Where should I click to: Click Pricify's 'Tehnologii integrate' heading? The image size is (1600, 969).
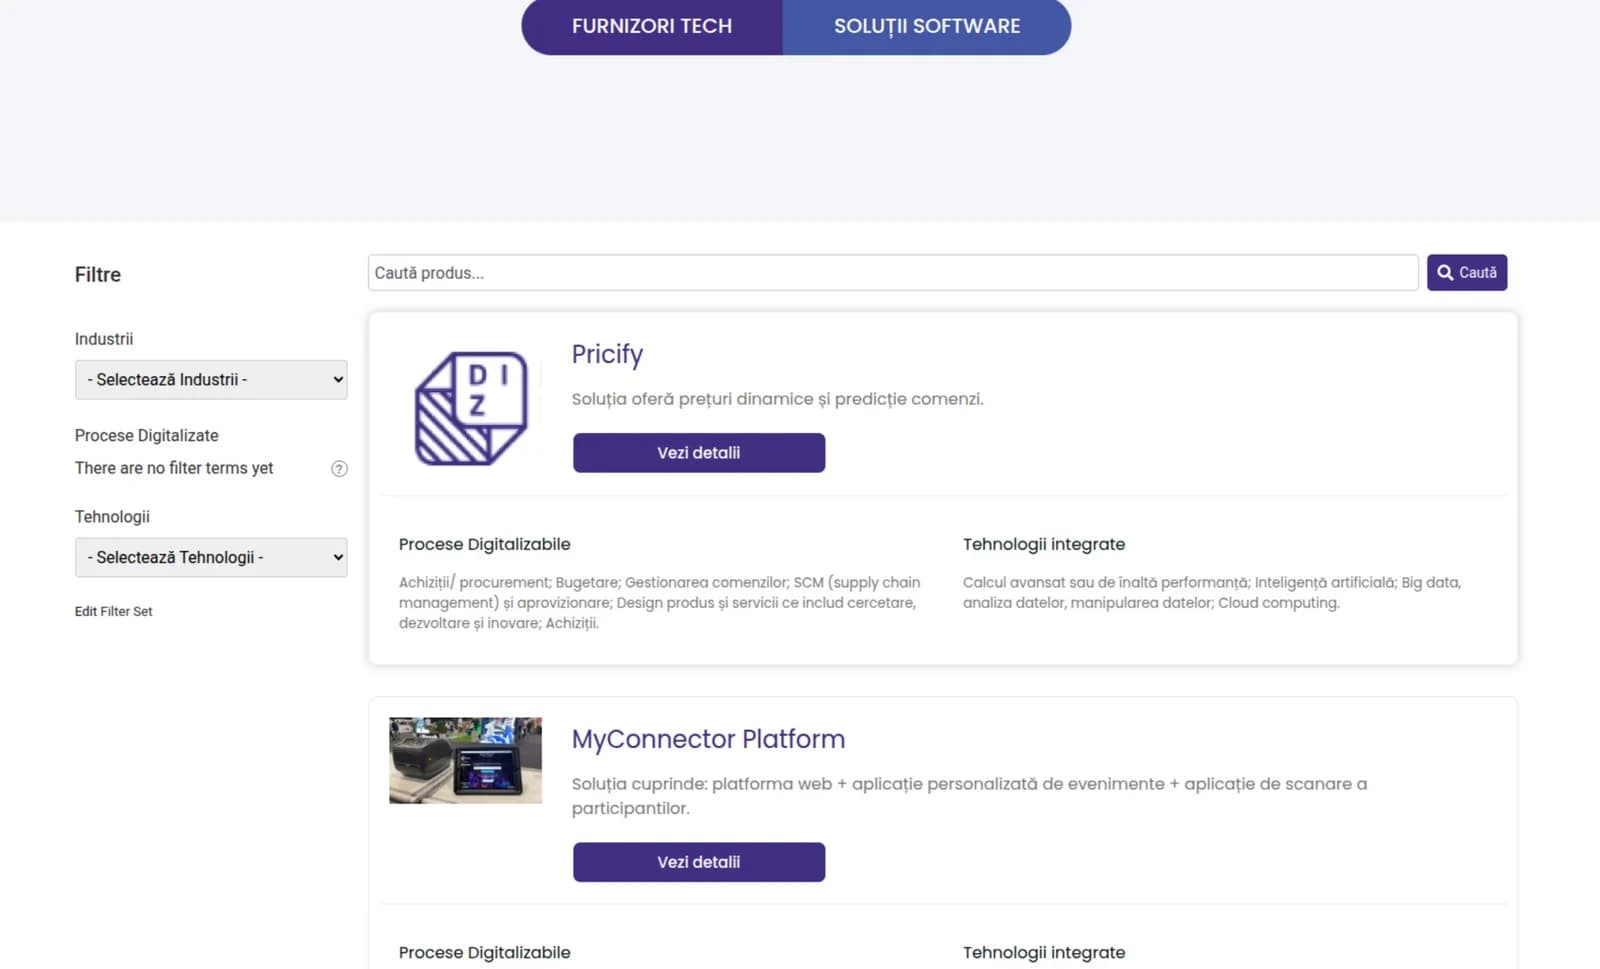pyautogui.click(x=1044, y=544)
